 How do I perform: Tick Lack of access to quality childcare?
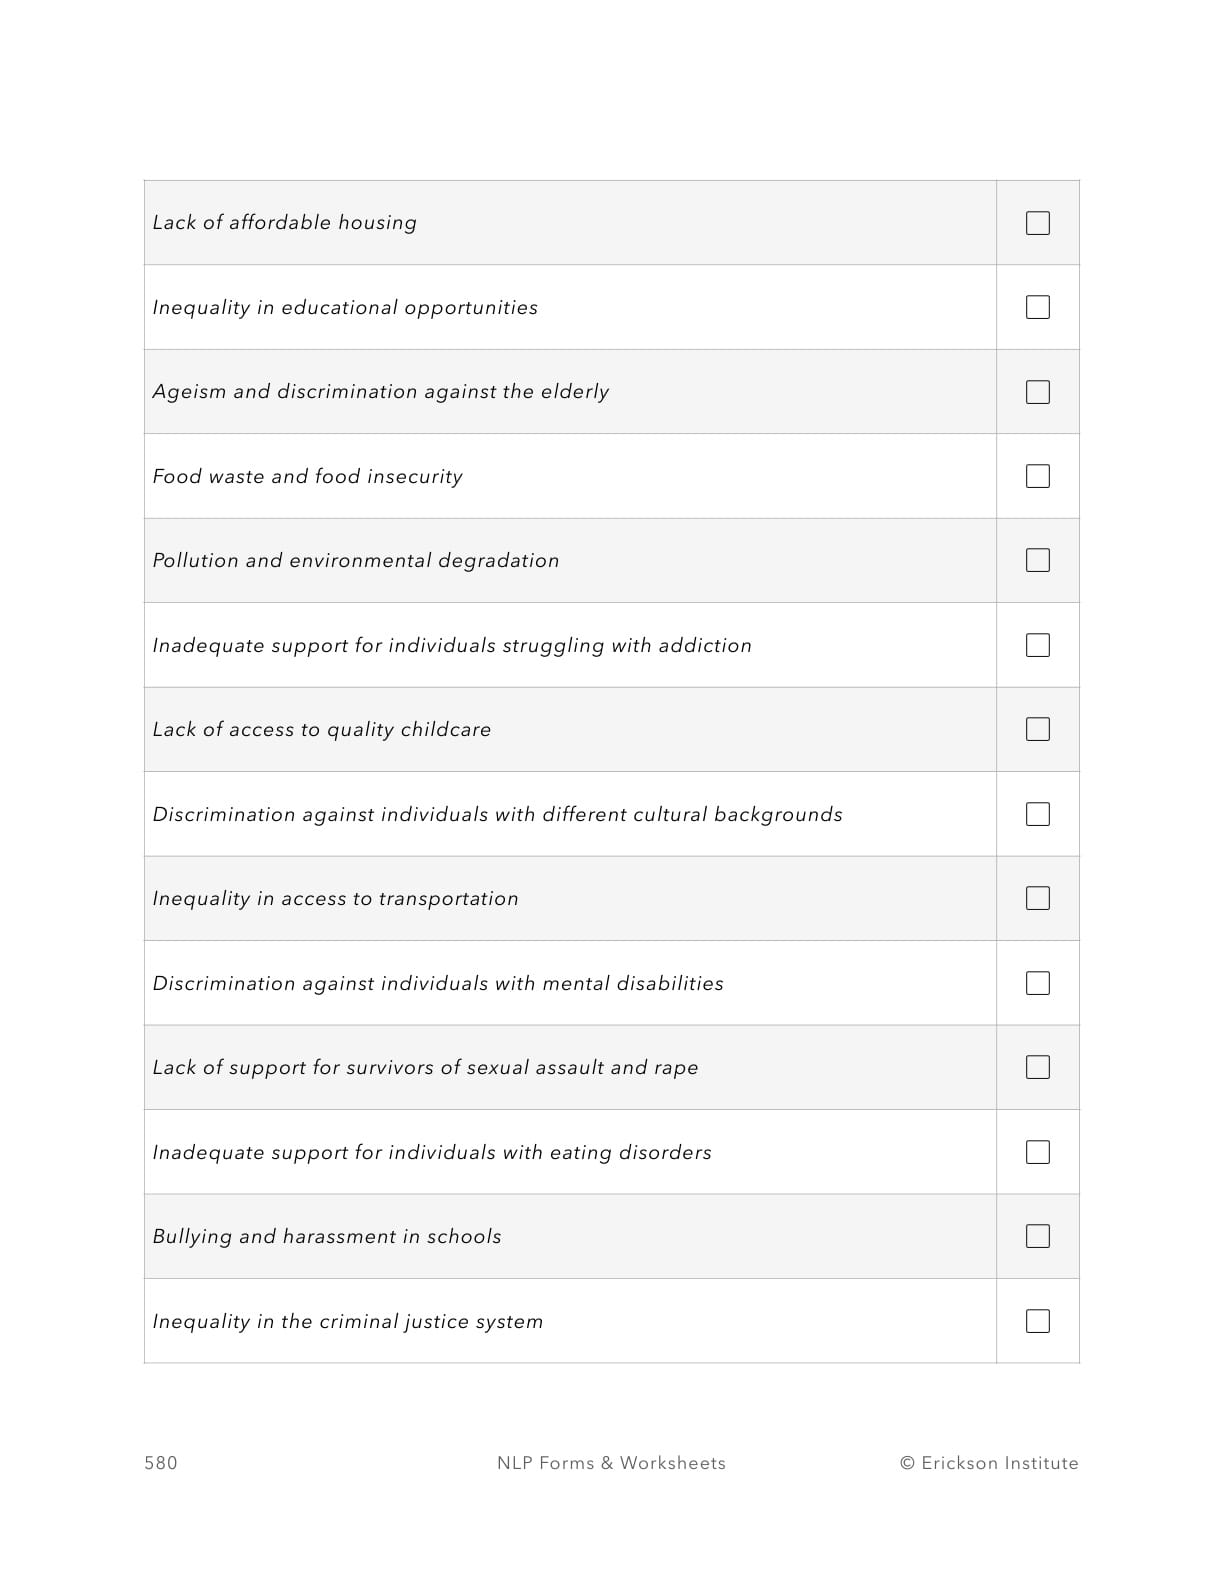[x=1037, y=729]
